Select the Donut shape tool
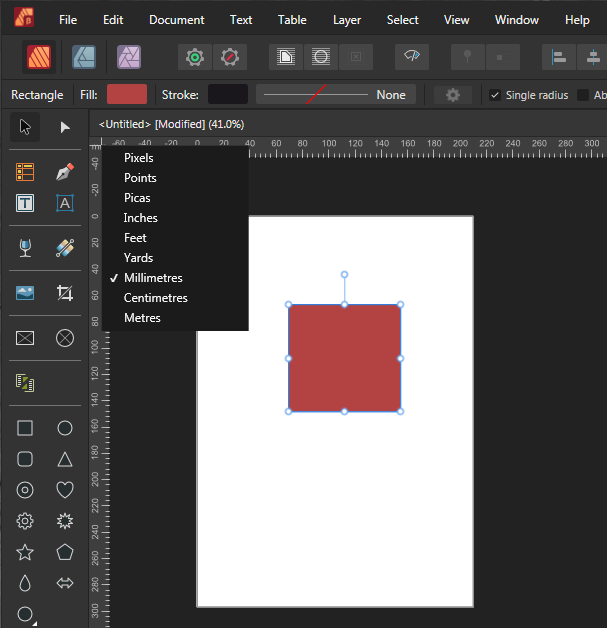Image resolution: width=607 pixels, height=628 pixels. tap(25, 490)
